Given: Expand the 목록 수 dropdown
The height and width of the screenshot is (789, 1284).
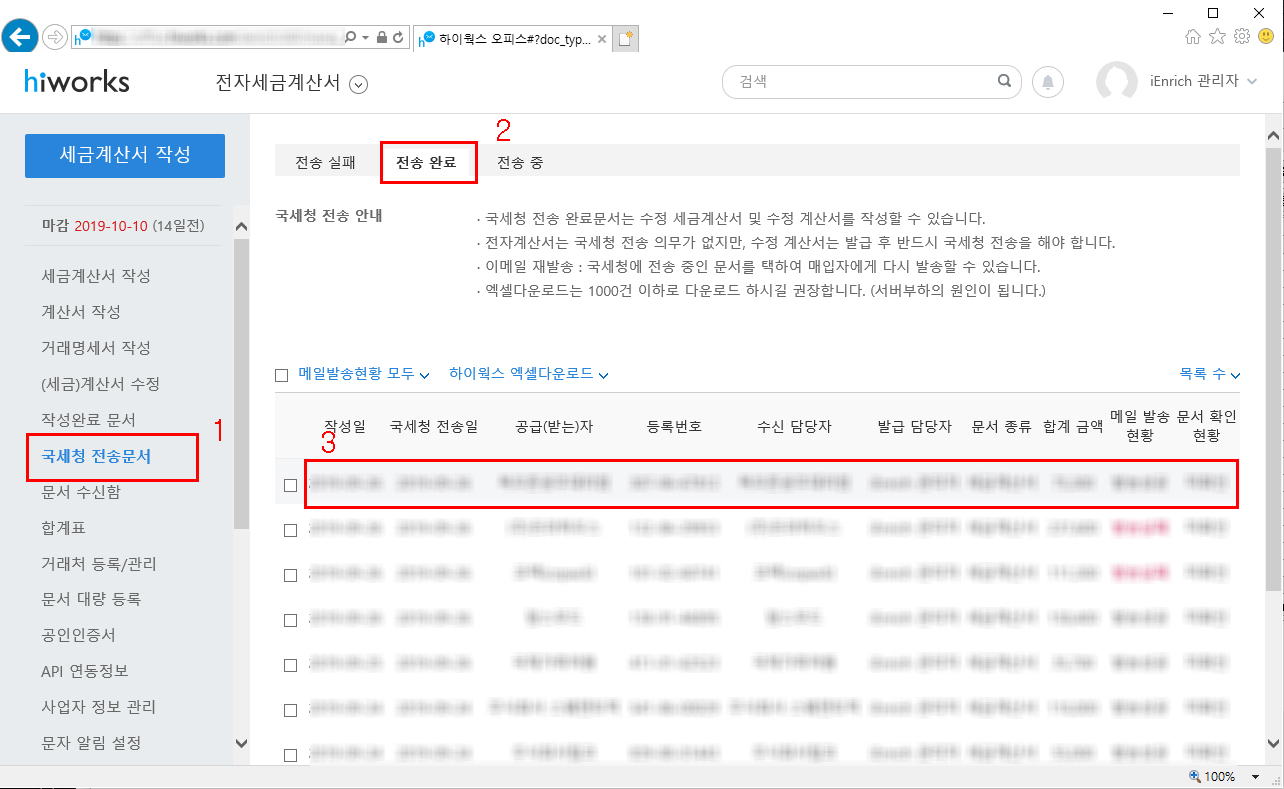Looking at the screenshot, I should click(1209, 374).
